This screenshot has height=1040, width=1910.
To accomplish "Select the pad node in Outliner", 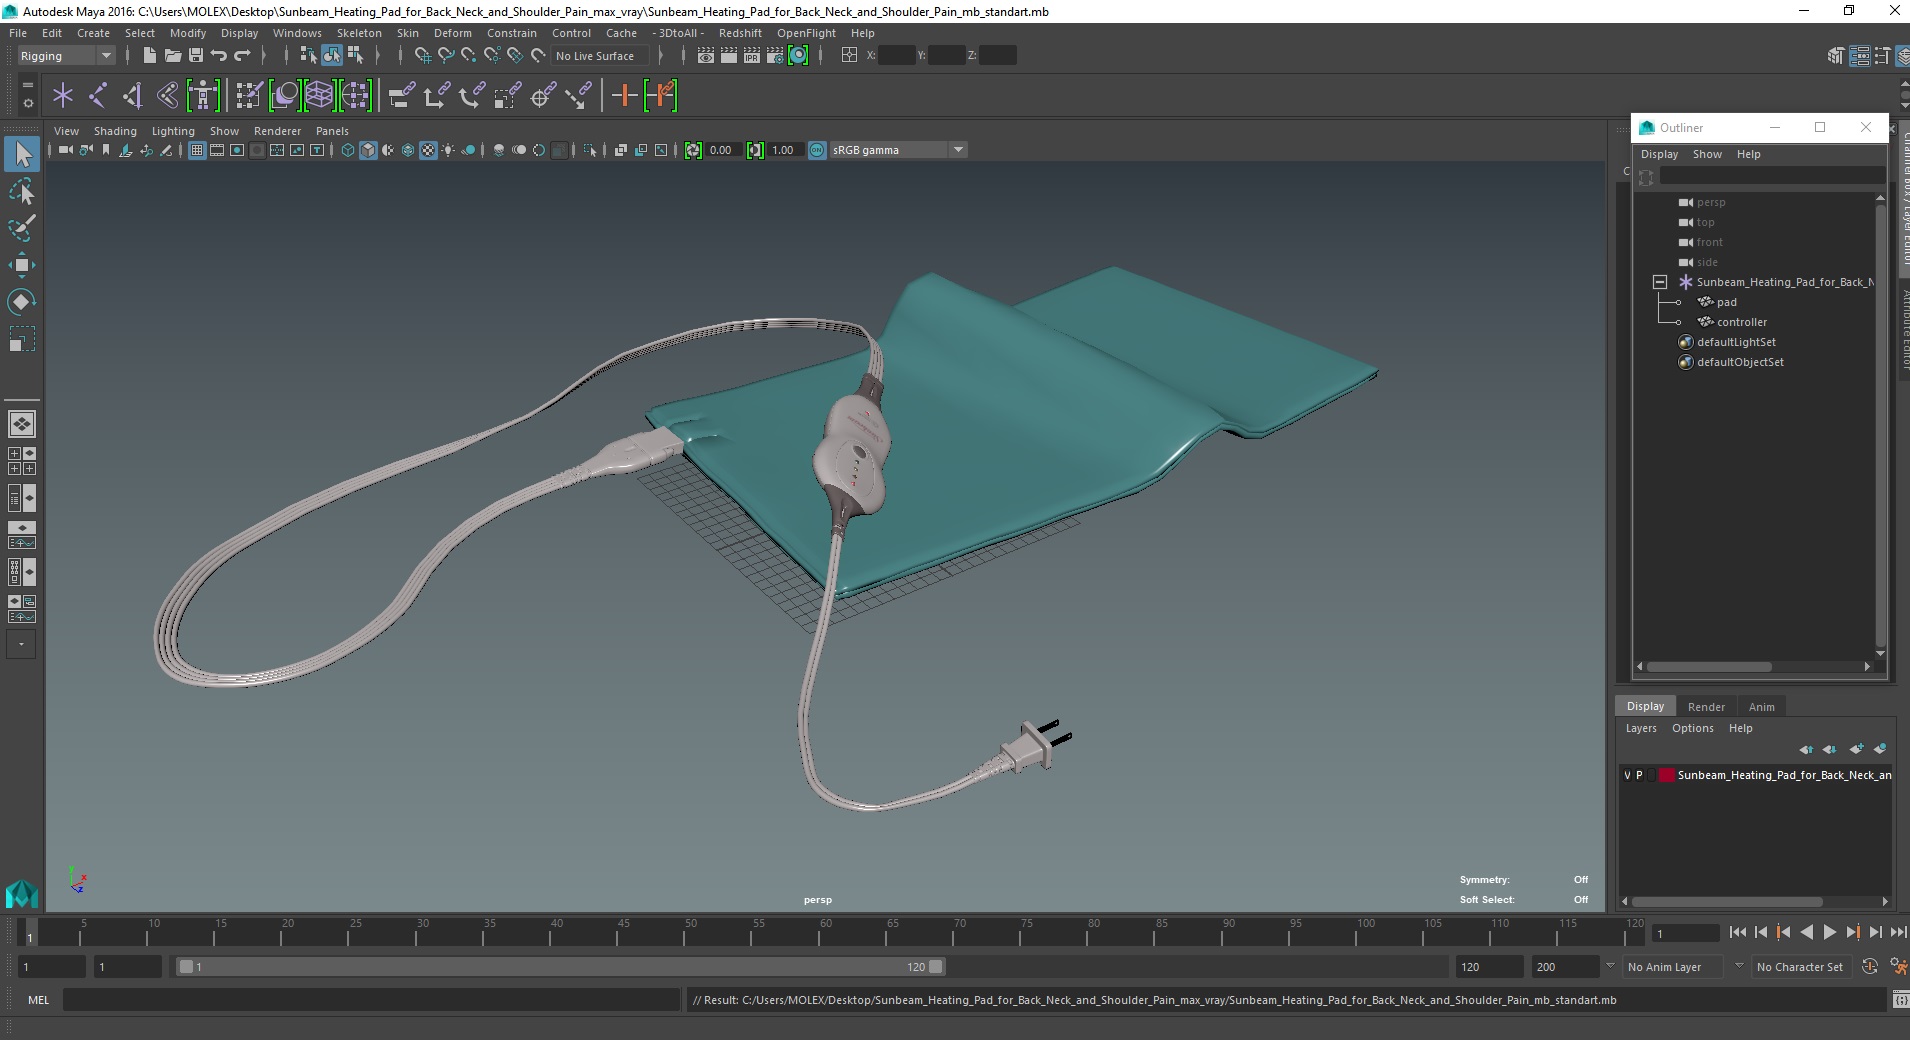I will point(1726,302).
